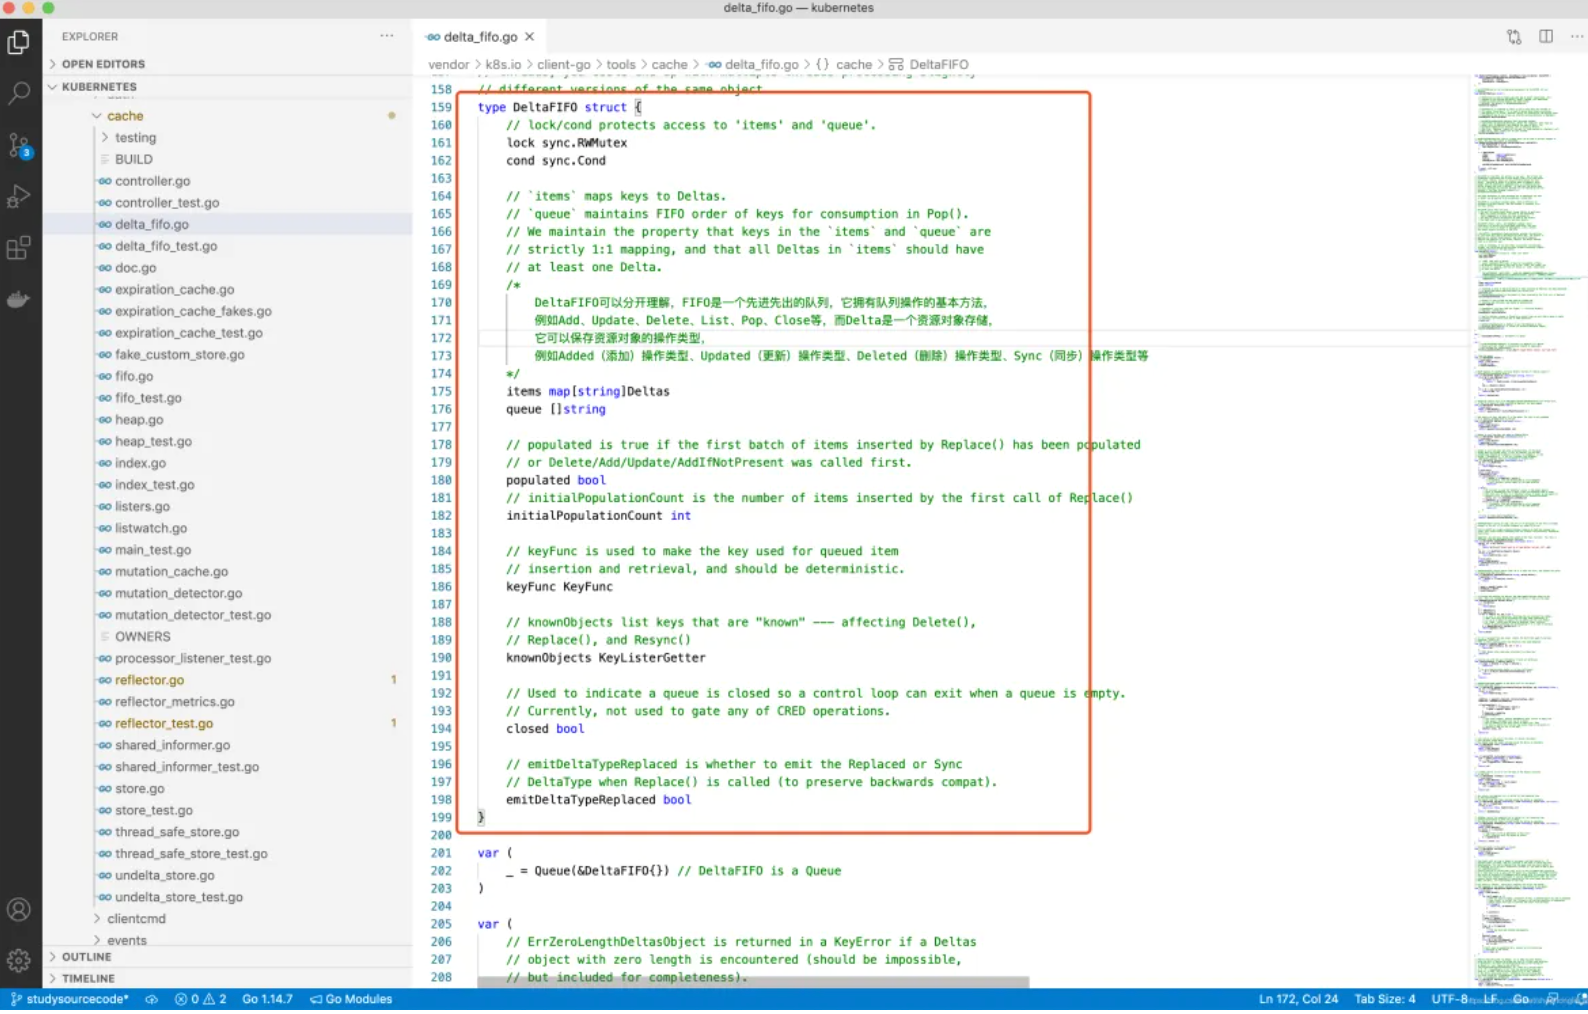Open the Run and Debug view
Screen dimensions: 1588x1014
(x=19, y=197)
